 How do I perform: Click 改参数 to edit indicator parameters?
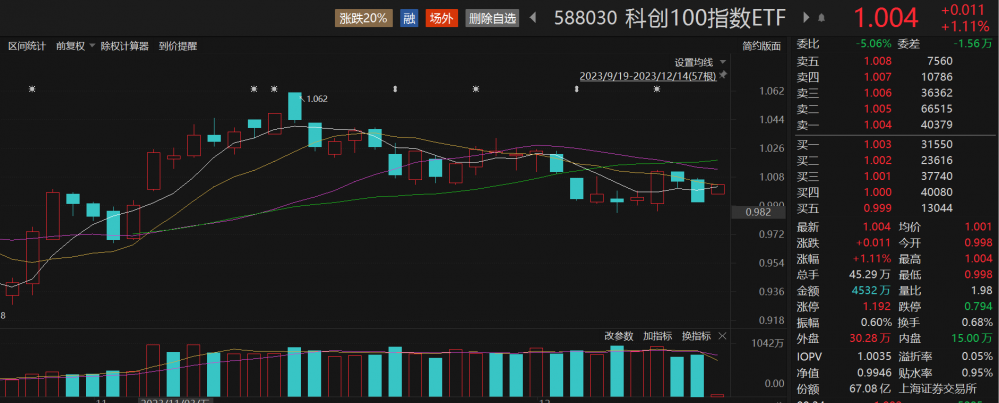coord(619,336)
